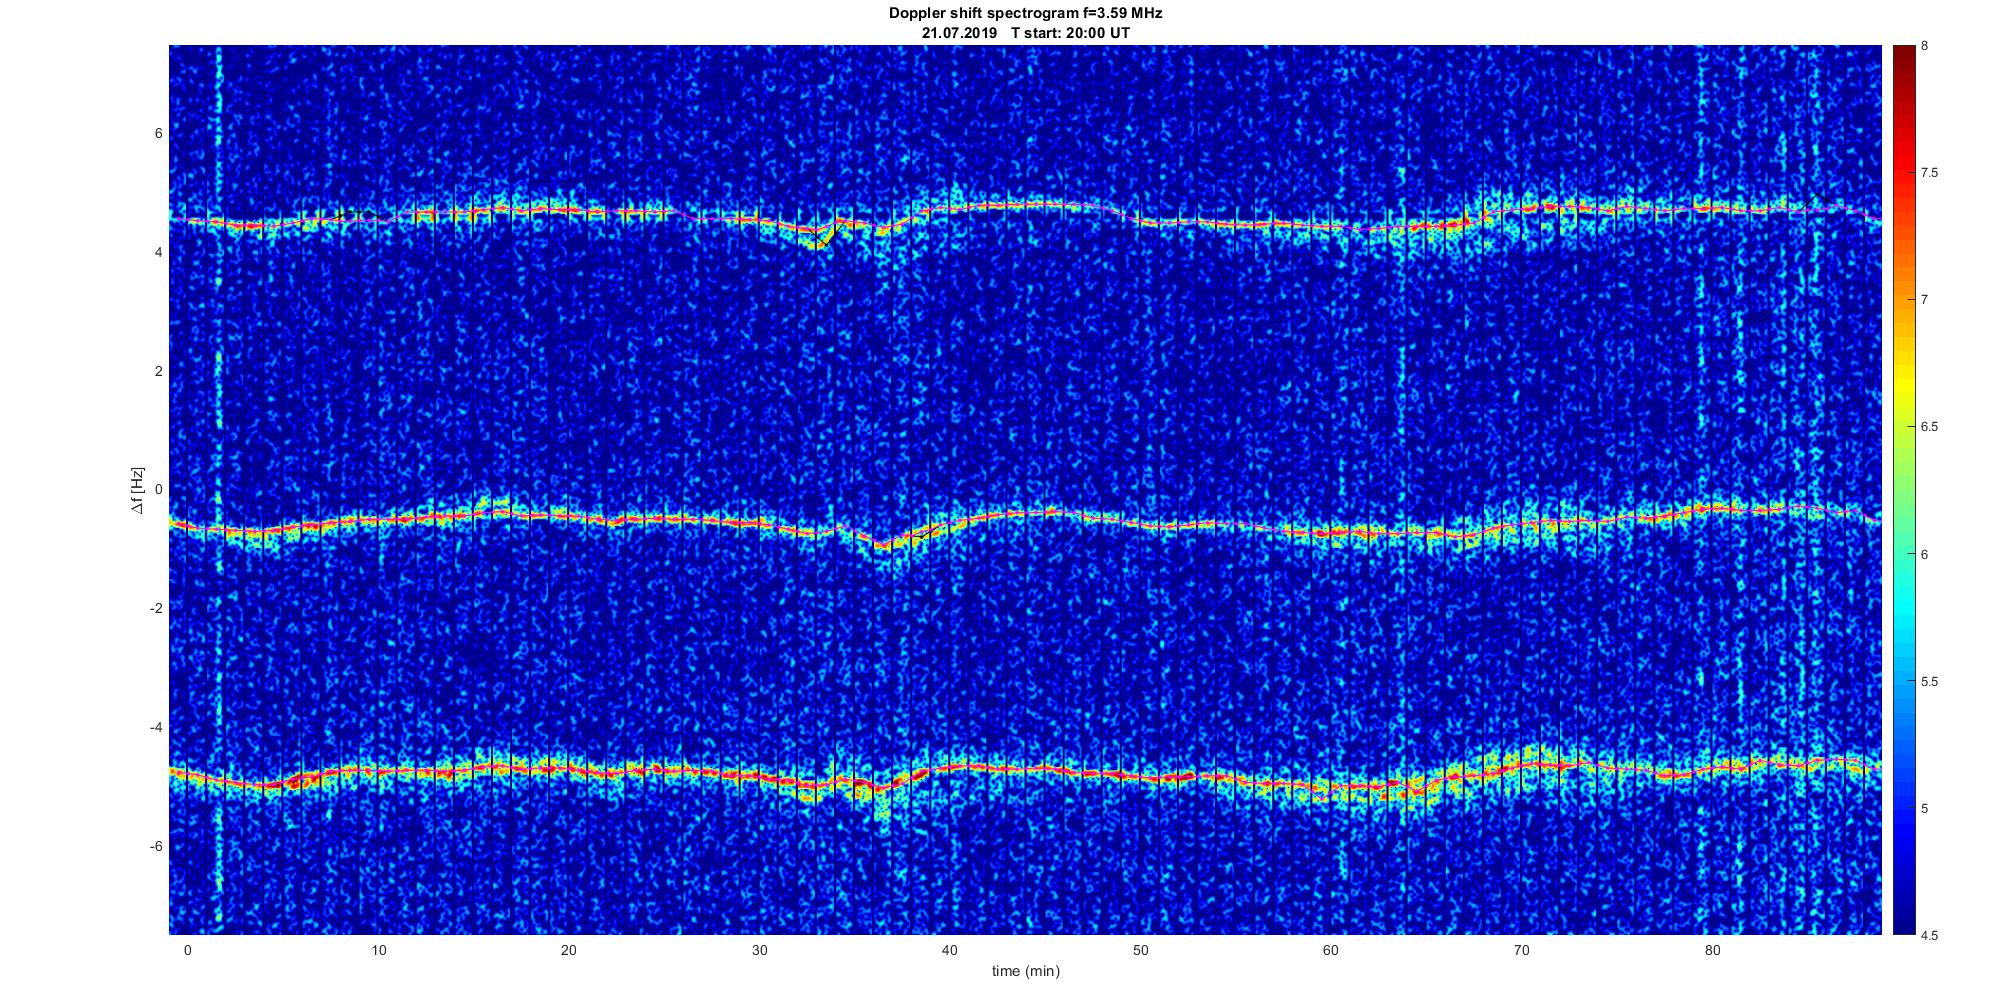Image resolution: width=2000 pixels, height=1003 pixels.
Task: Click the x-axis tick label 60
Action: tap(1331, 949)
